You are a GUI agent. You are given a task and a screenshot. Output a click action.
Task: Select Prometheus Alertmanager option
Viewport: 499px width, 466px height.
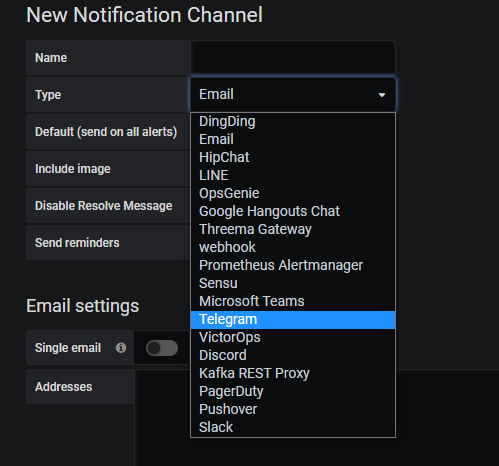[x=293, y=265]
